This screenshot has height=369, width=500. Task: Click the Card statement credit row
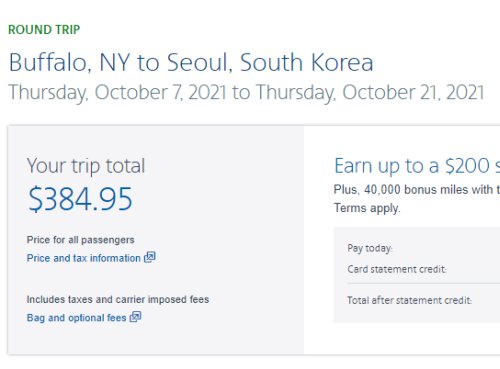click(423, 269)
